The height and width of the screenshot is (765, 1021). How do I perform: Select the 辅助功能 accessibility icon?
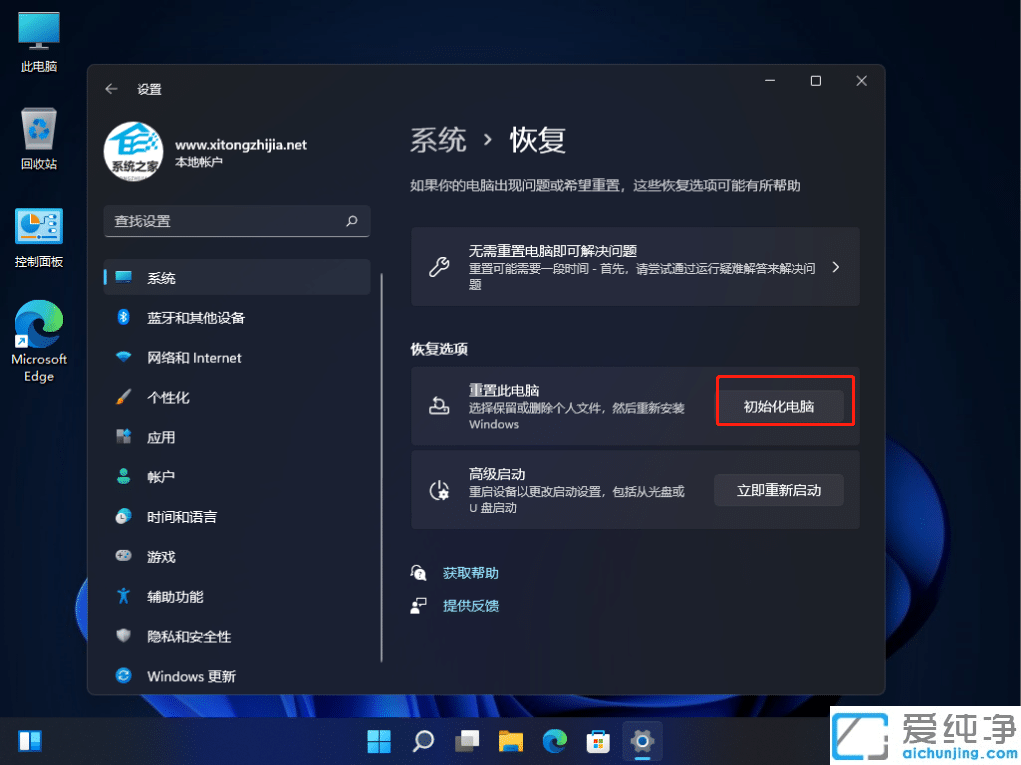coord(122,596)
